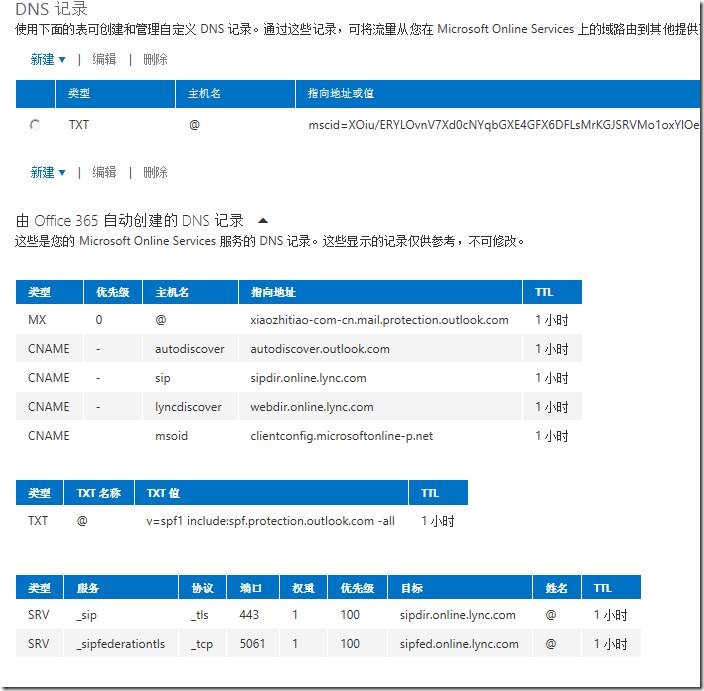Image resolution: width=704 pixels, height=691 pixels.
Task: Click the 权重 header in the SRV table
Action: [303, 588]
